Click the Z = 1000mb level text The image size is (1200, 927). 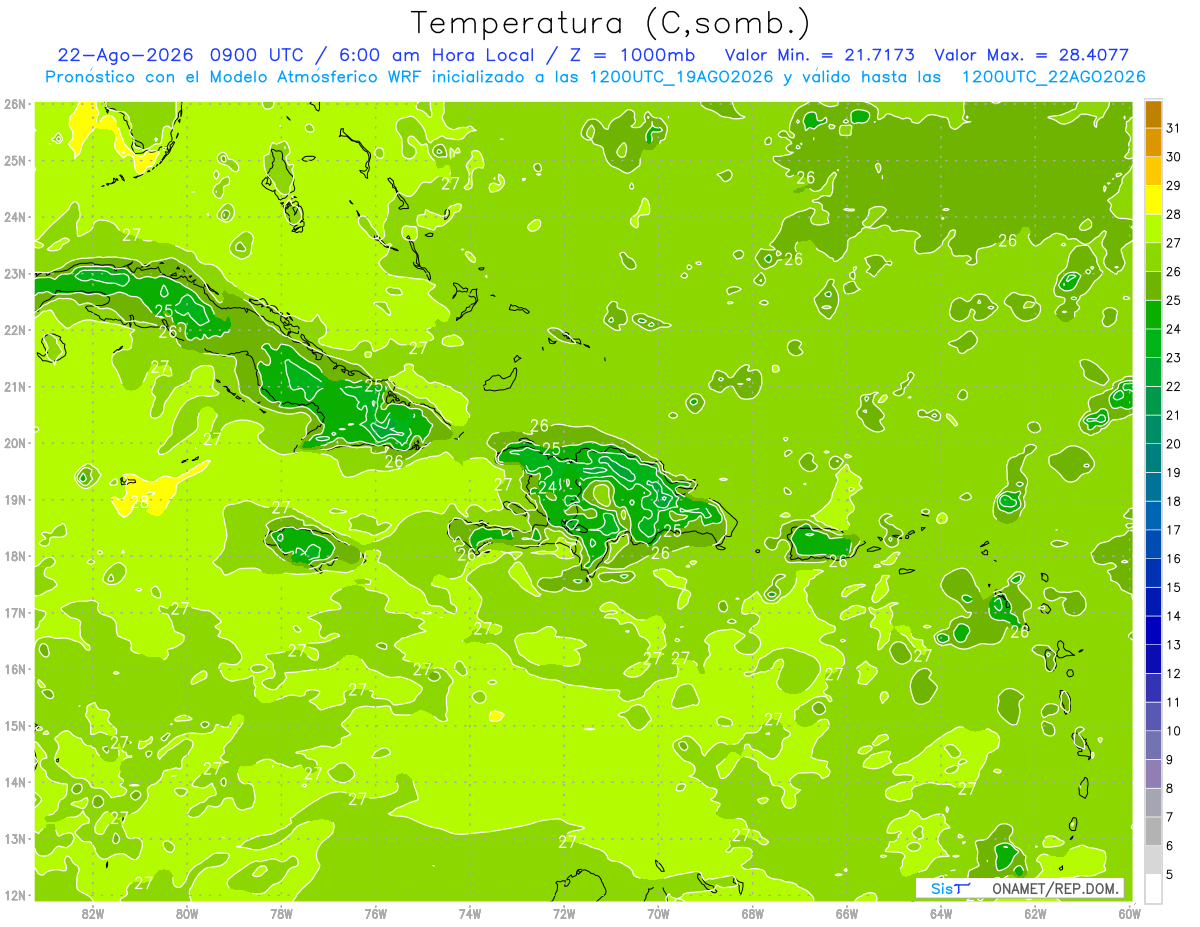click(x=631, y=55)
